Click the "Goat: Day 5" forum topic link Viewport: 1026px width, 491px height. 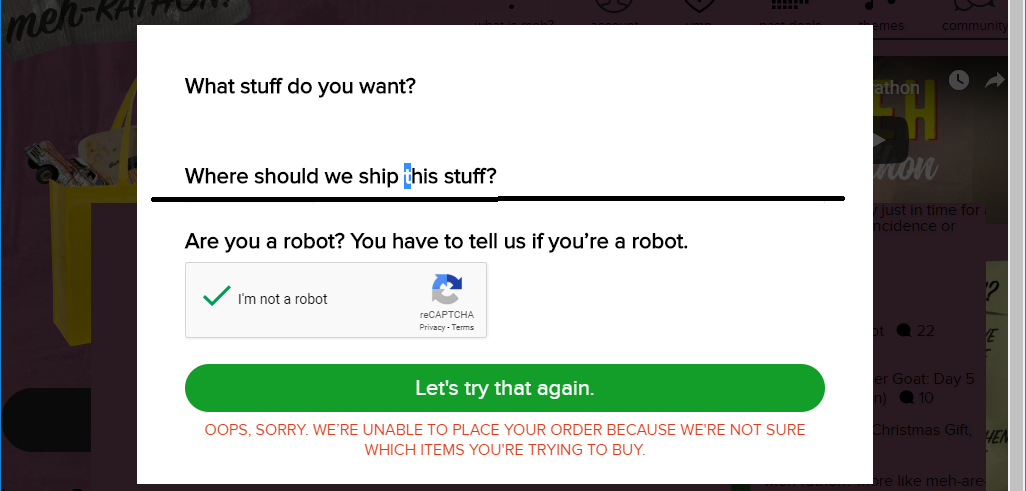click(935, 379)
